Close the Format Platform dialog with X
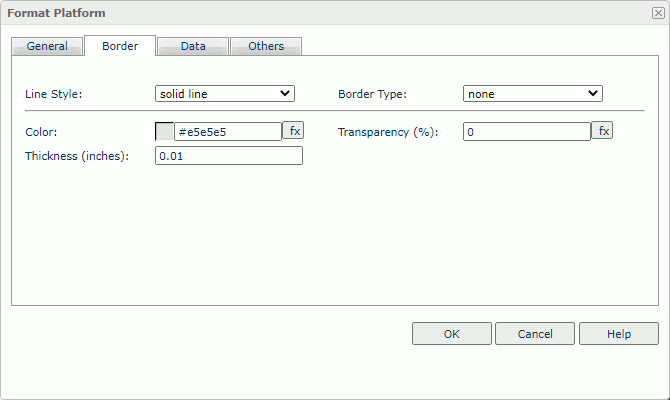Screen dimensions: 670x400 click(657, 13)
